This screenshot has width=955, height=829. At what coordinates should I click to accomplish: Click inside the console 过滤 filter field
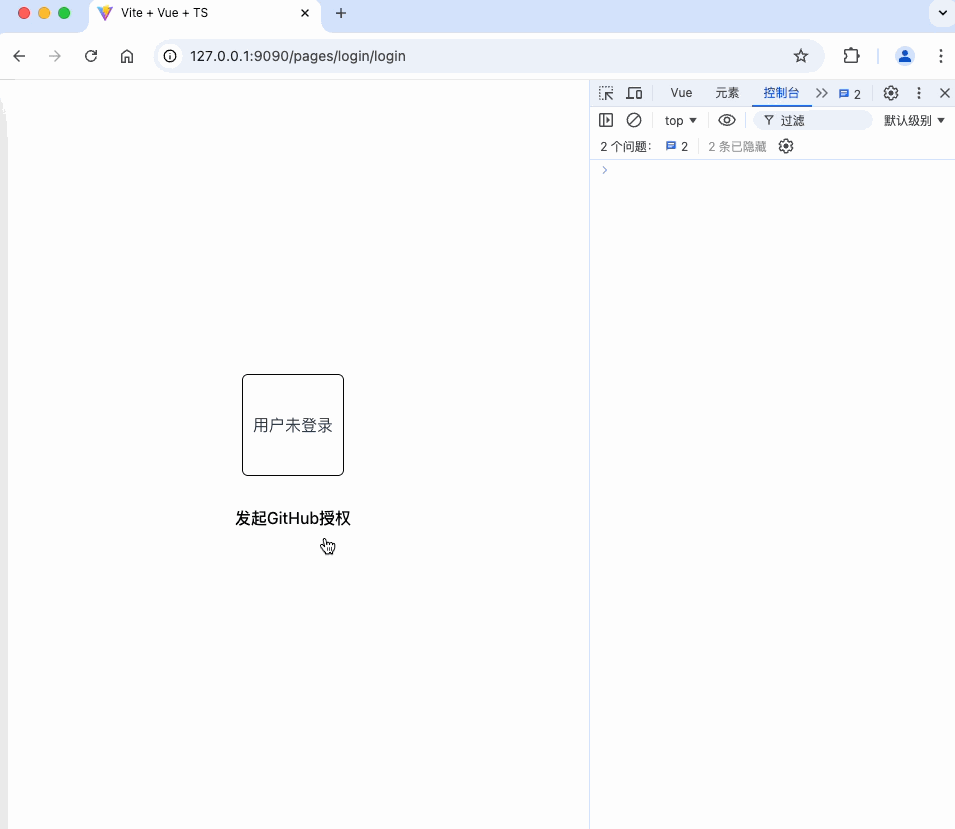pyautogui.click(x=812, y=120)
